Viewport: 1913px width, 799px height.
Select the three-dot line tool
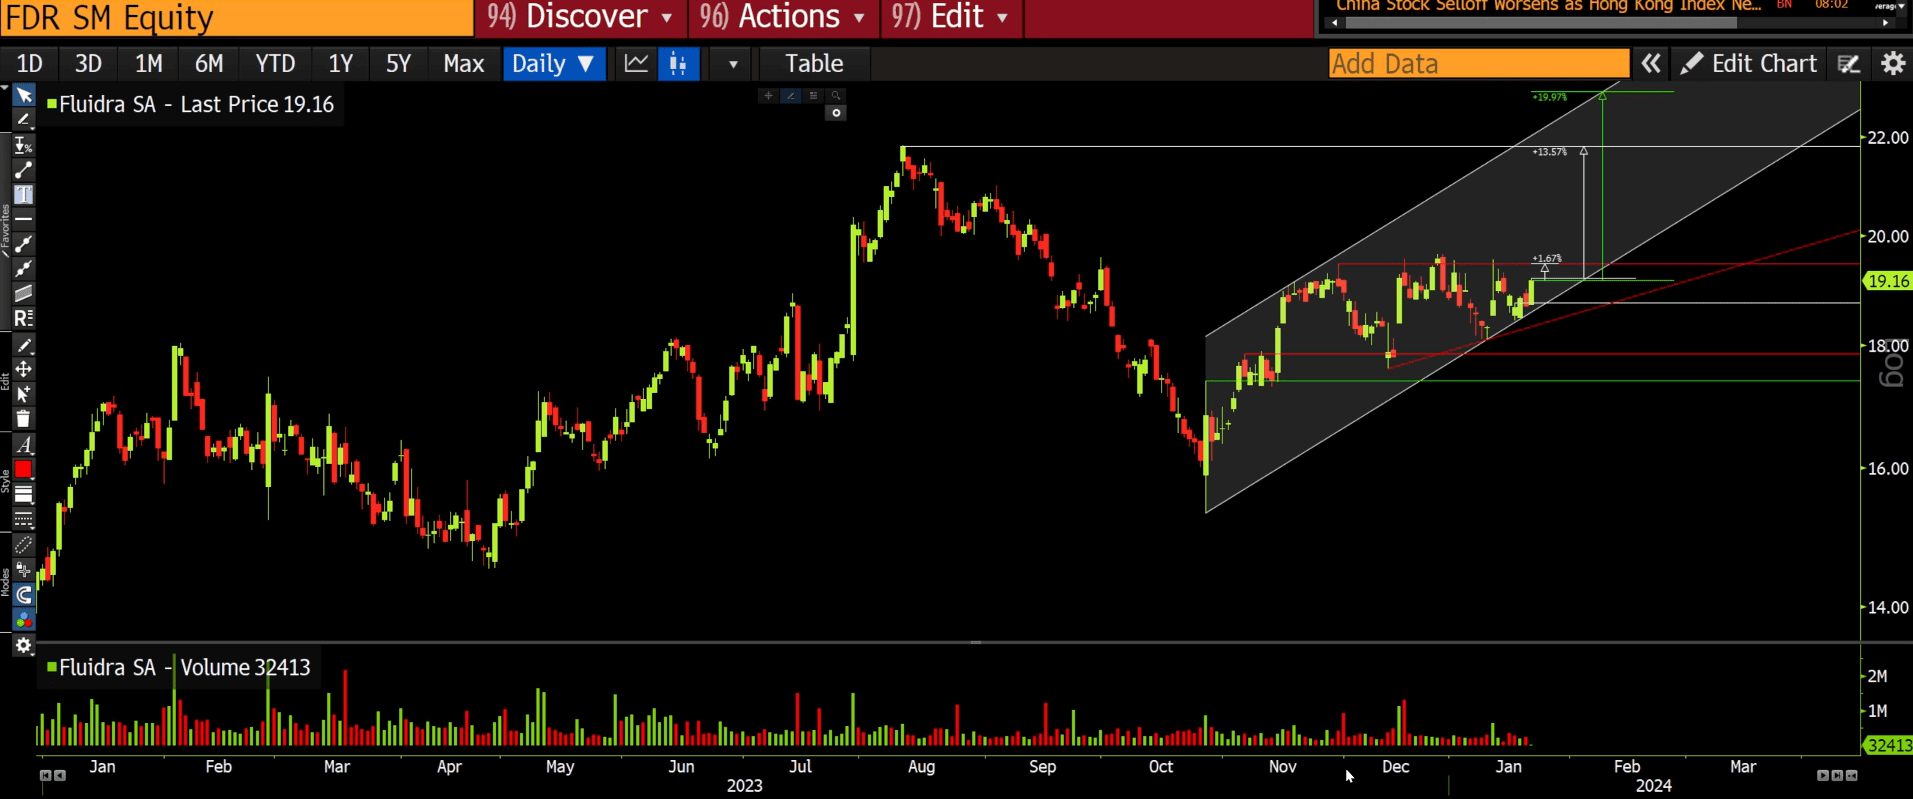point(23,268)
